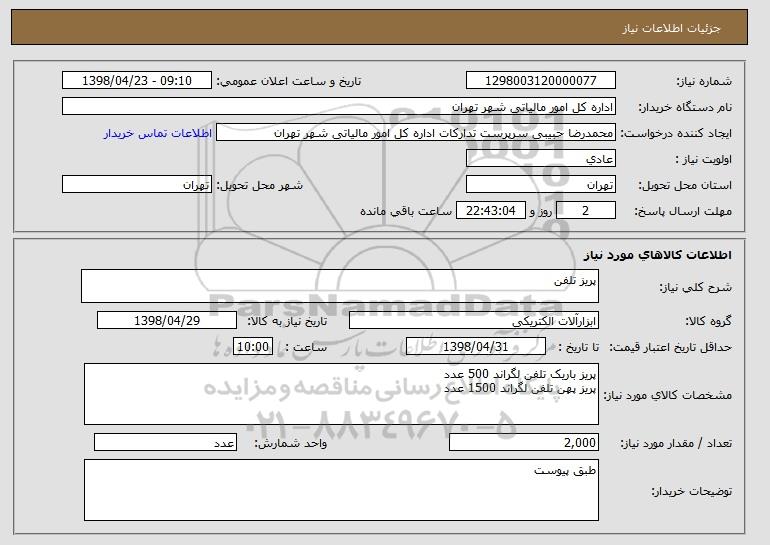770x545 pixels.
Task: Click the label گروه کالا
Action: [708, 321]
